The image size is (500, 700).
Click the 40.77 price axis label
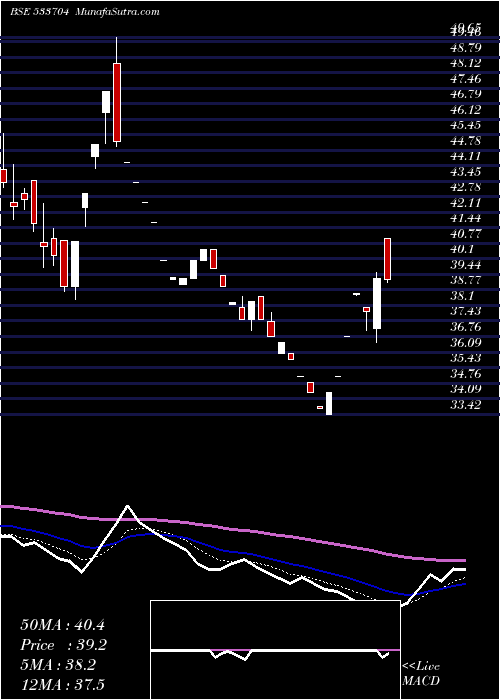(x=466, y=233)
